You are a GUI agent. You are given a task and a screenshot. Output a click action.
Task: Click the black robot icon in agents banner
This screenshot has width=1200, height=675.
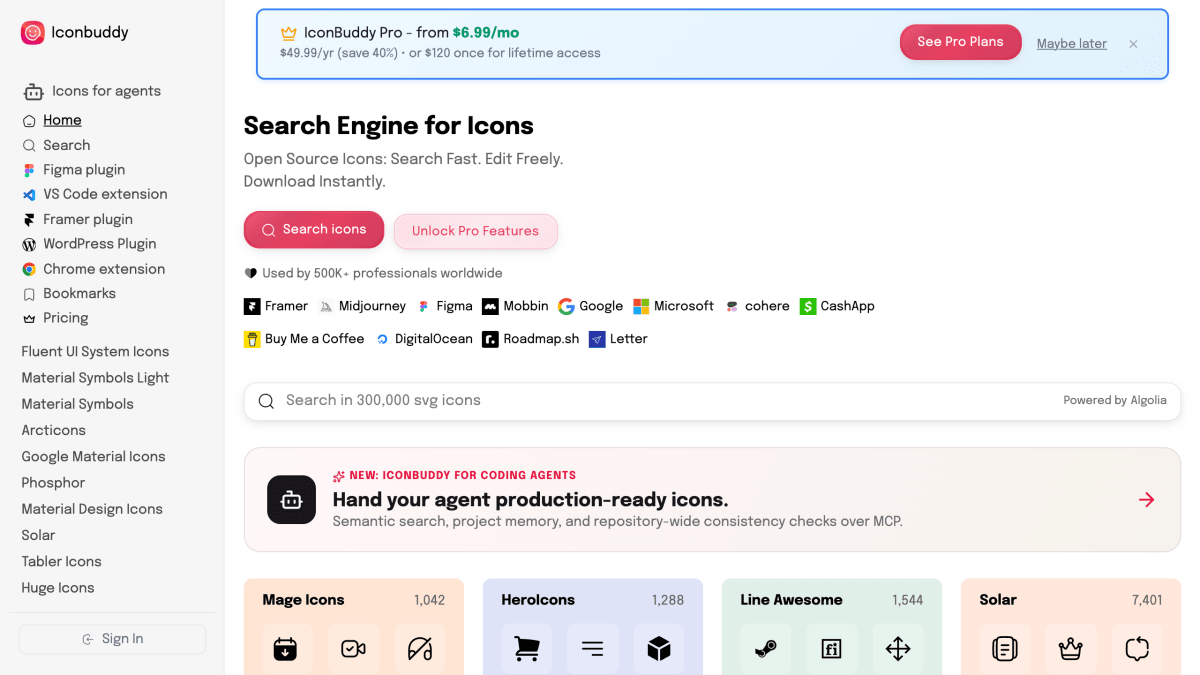tap(291, 499)
